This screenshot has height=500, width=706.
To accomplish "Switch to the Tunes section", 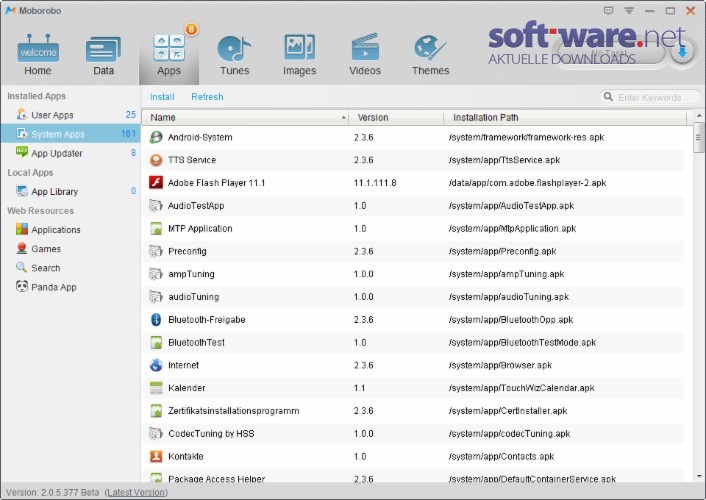I will click(234, 55).
